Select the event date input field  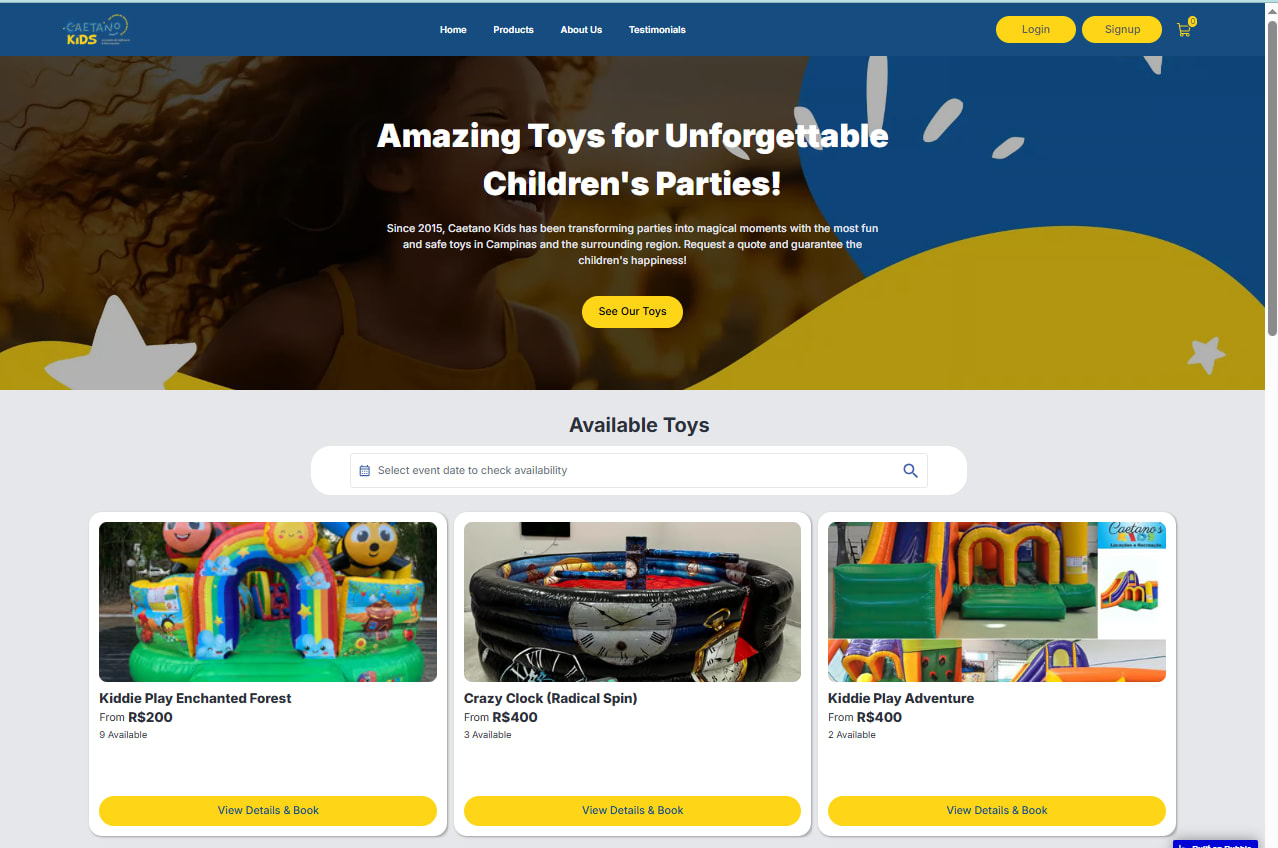point(638,471)
